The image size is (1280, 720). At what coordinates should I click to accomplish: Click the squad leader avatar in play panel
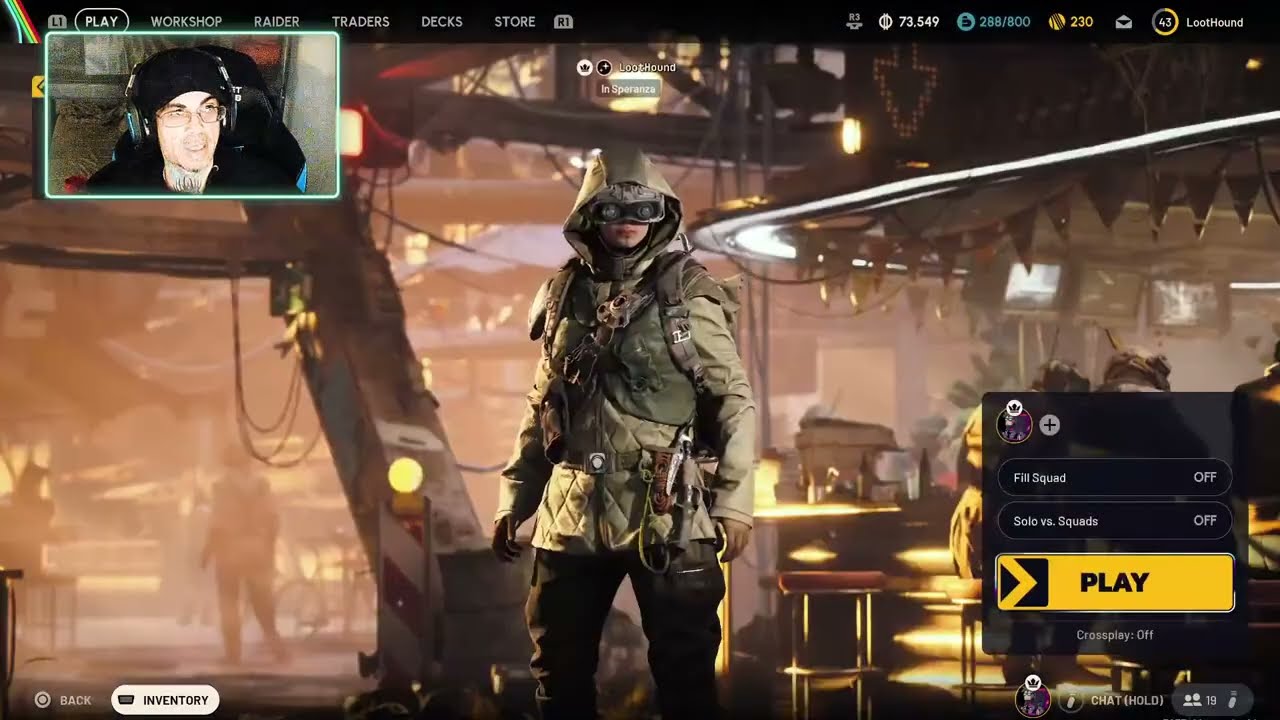(1014, 423)
